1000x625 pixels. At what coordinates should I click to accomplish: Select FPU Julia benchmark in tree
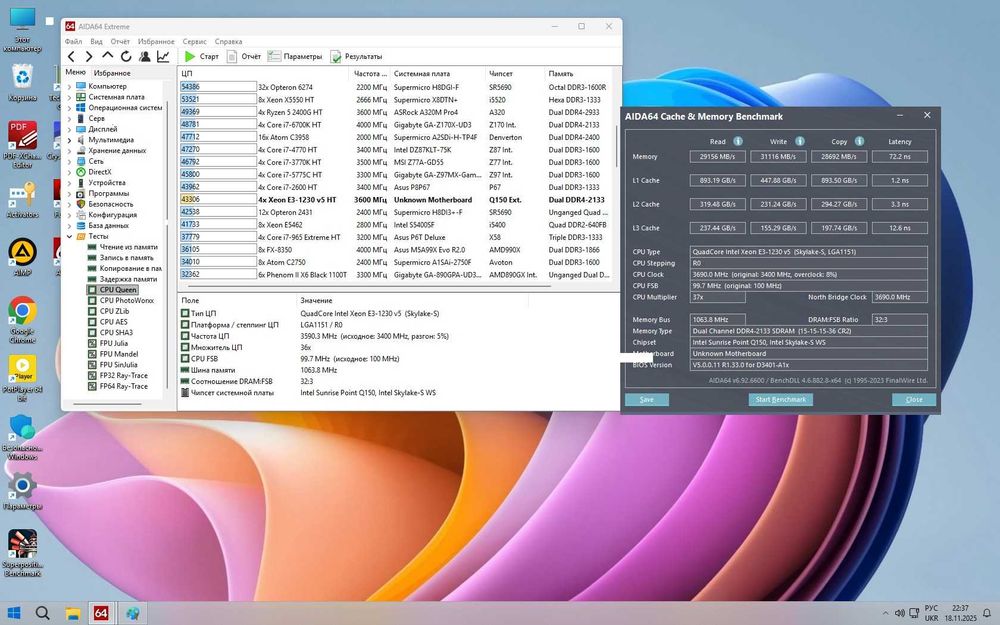108,343
